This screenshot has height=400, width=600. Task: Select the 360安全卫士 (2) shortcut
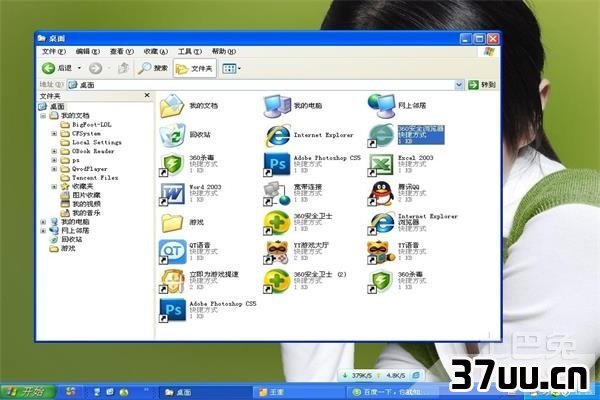[277, 281]
